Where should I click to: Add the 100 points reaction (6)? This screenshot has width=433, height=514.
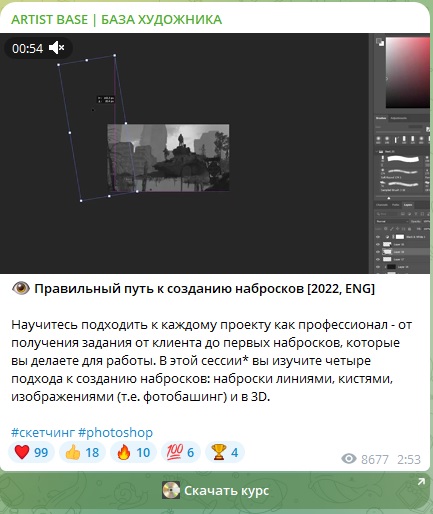coord(180,452)
